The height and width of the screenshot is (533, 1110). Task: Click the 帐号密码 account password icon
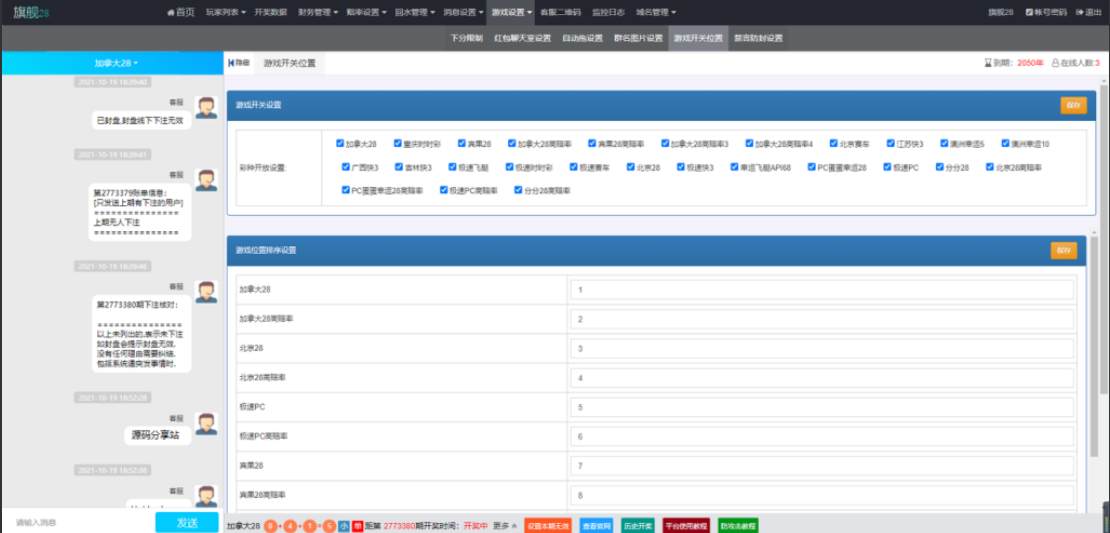point(1029,12)
